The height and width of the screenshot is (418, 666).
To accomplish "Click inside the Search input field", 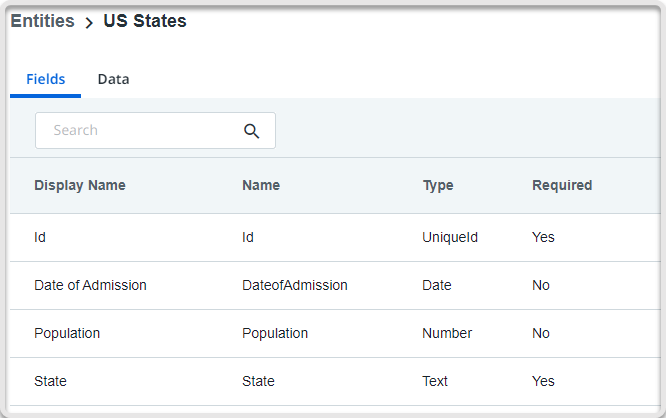I will point(140,131).
